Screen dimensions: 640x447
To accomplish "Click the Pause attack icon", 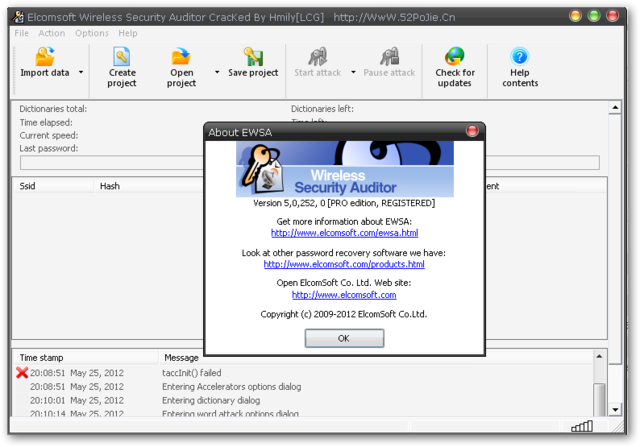I will [x=389, y=56].
